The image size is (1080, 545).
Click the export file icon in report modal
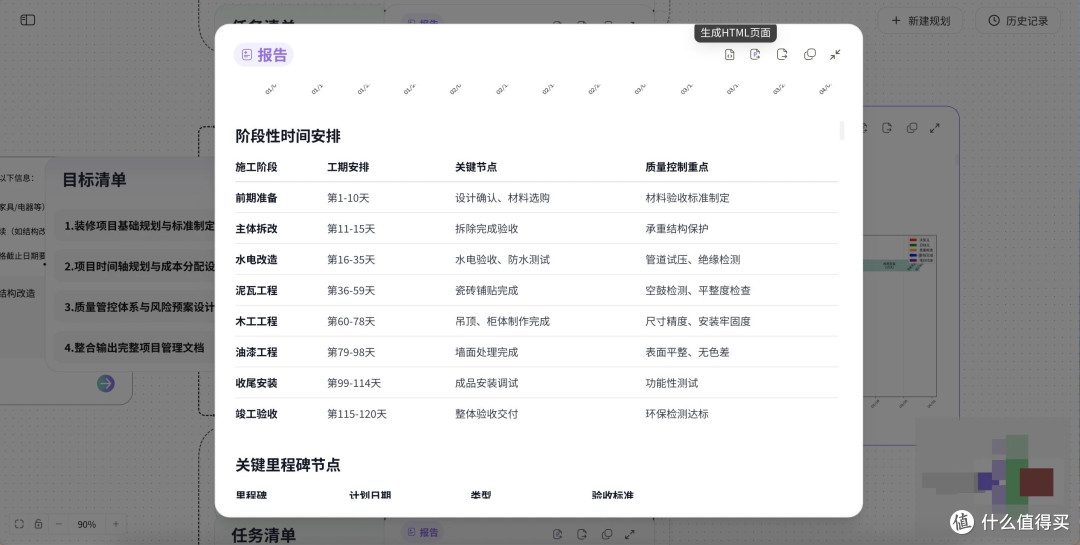[782, 54]
